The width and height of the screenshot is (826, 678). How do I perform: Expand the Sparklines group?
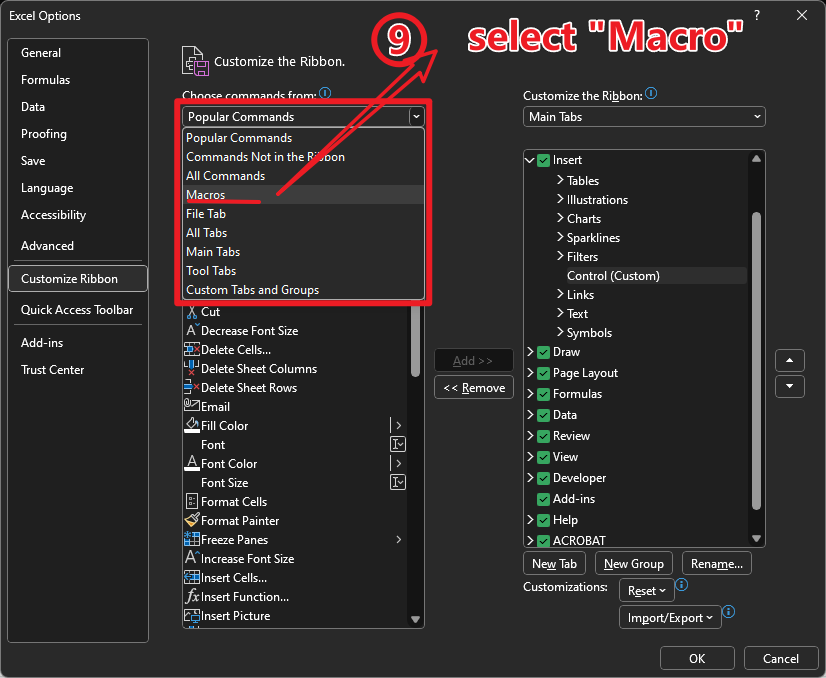click(x=560, y=237)
